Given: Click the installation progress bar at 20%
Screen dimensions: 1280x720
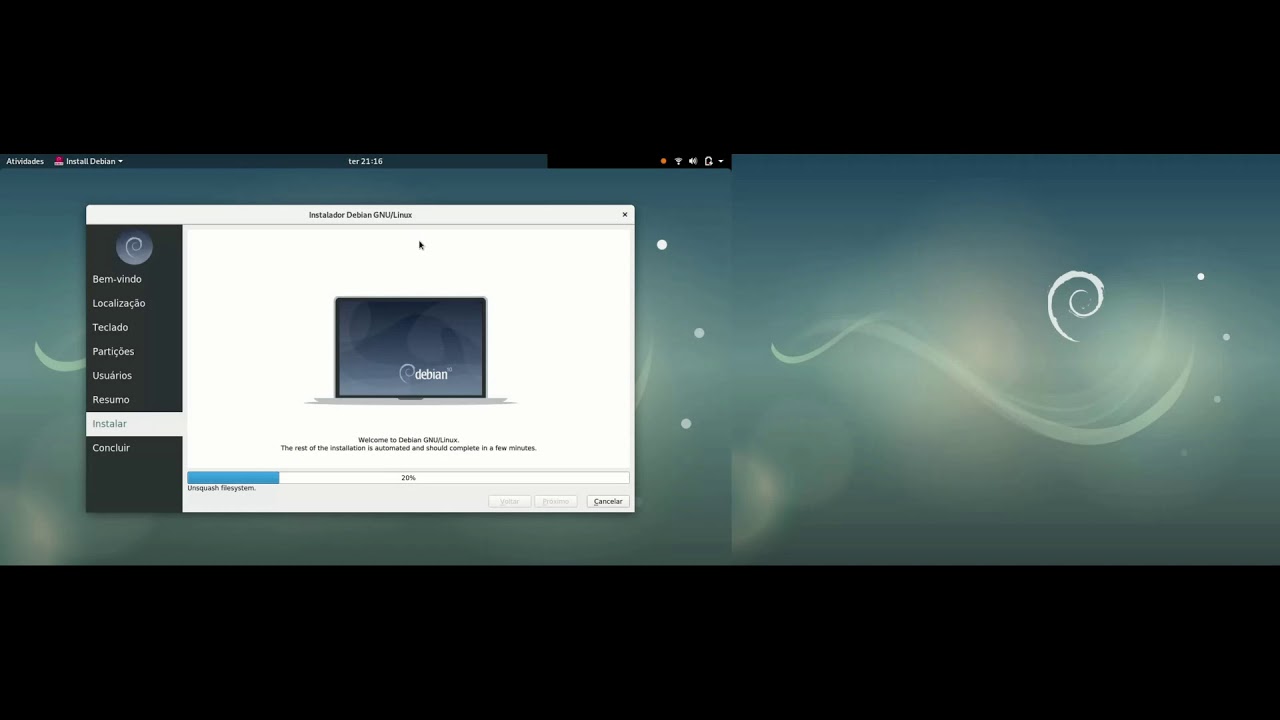Looking at the screenshot, I should coord(408,478).
